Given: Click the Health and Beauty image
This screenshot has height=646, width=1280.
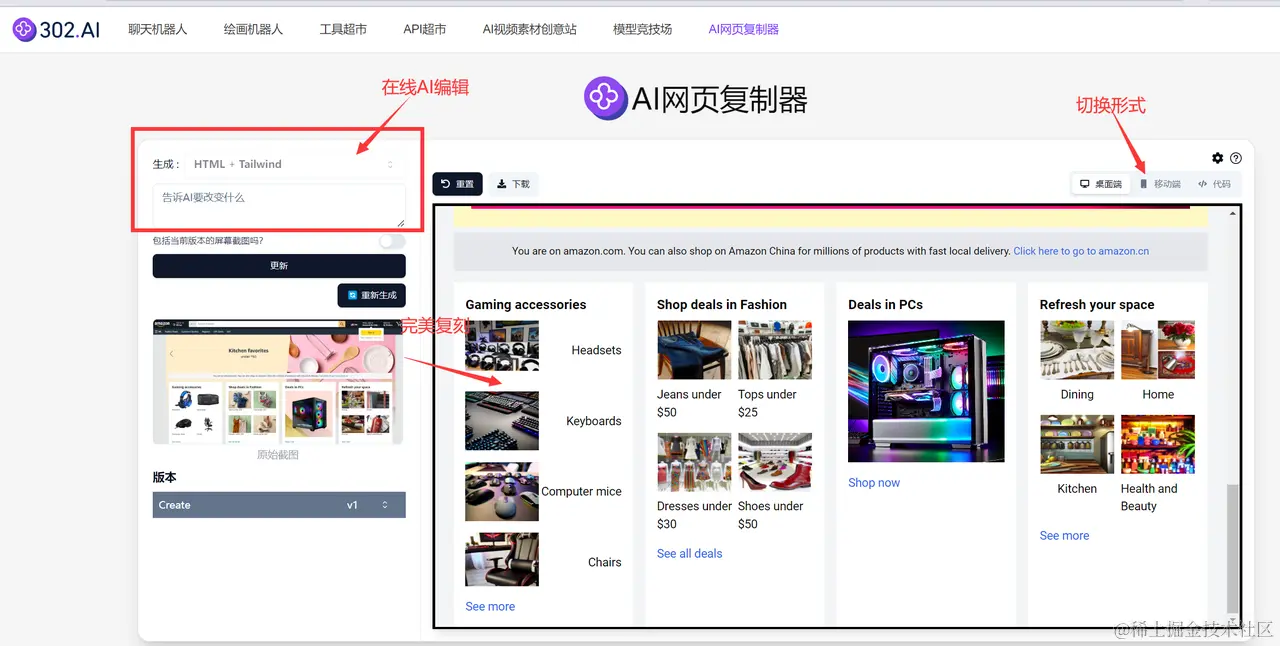Looking at the screenshot, I should pyautogui.click(x=1158, y=444).
